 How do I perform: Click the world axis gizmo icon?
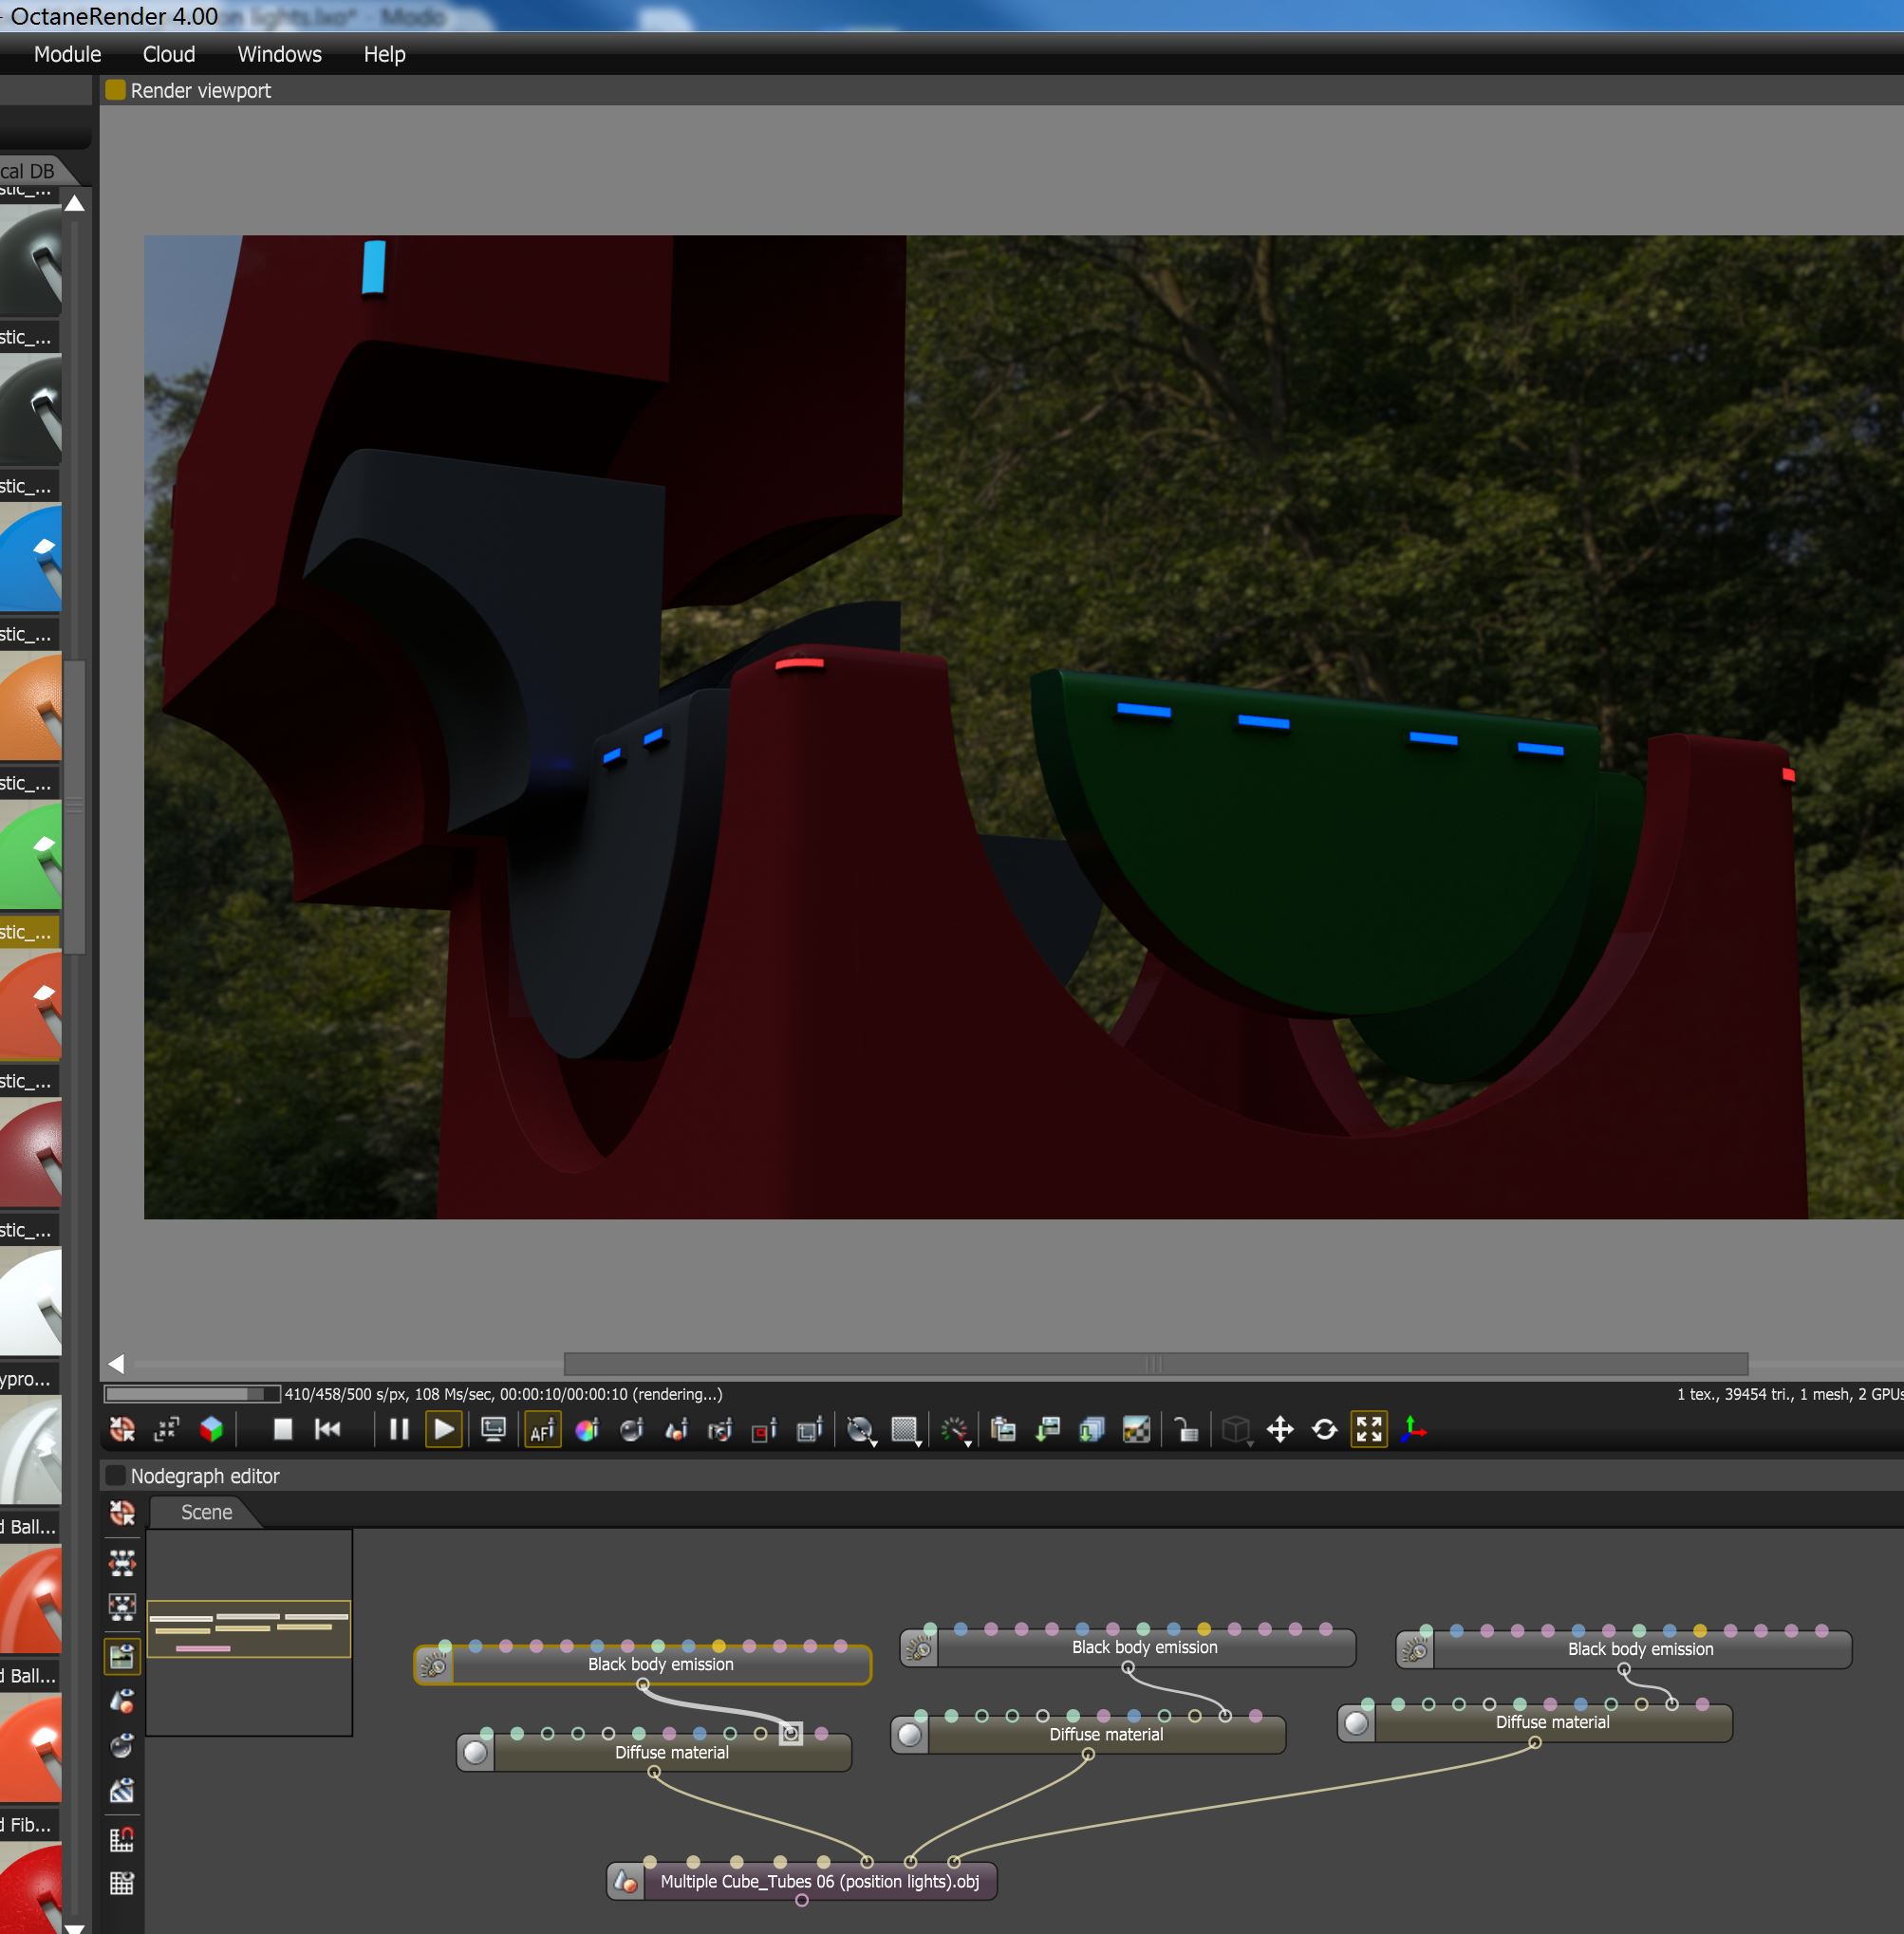pos(1412,1430)
